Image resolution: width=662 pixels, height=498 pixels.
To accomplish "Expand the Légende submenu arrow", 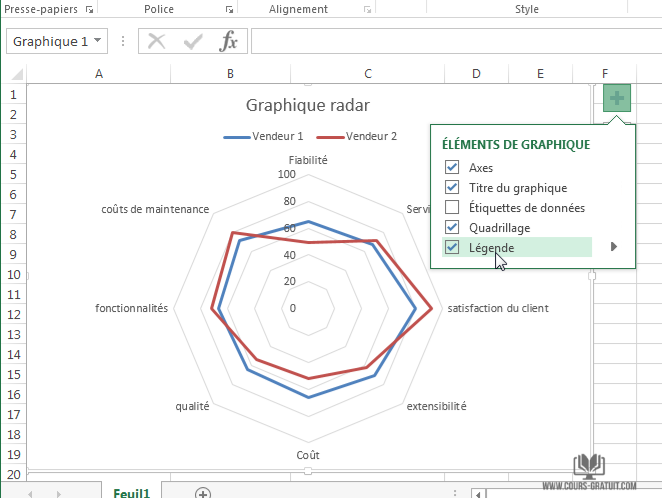I will [614, 247].
